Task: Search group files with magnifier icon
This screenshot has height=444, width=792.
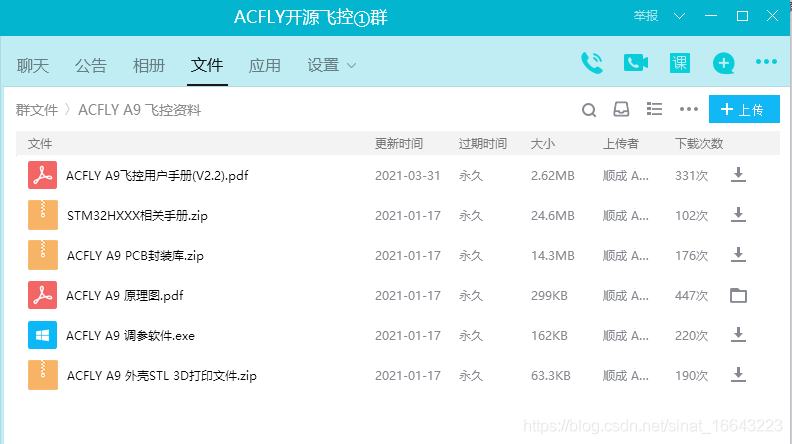Action: (x=589, y=110)
